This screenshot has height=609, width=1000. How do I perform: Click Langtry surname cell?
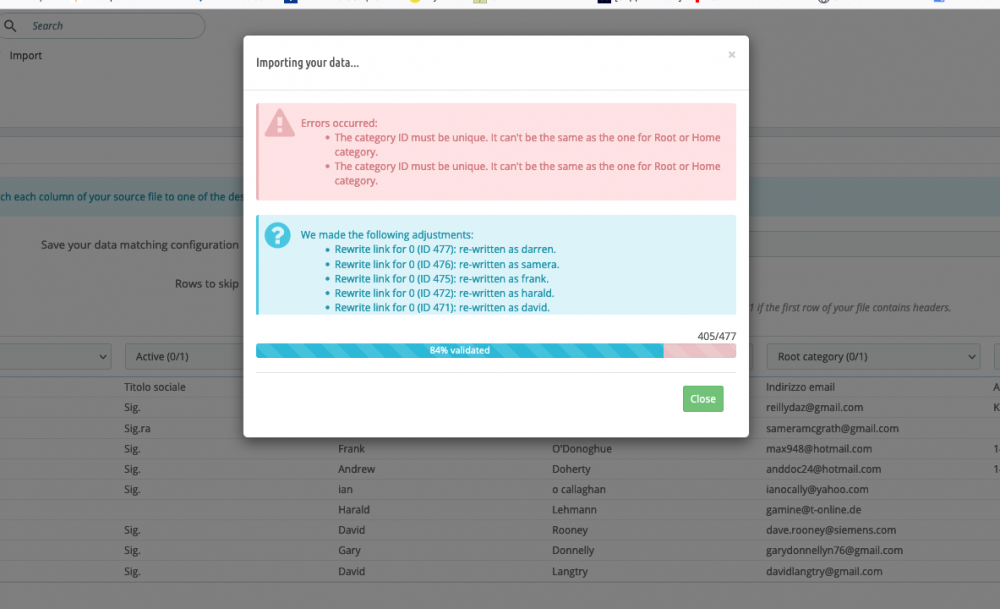tap(570, 571)
